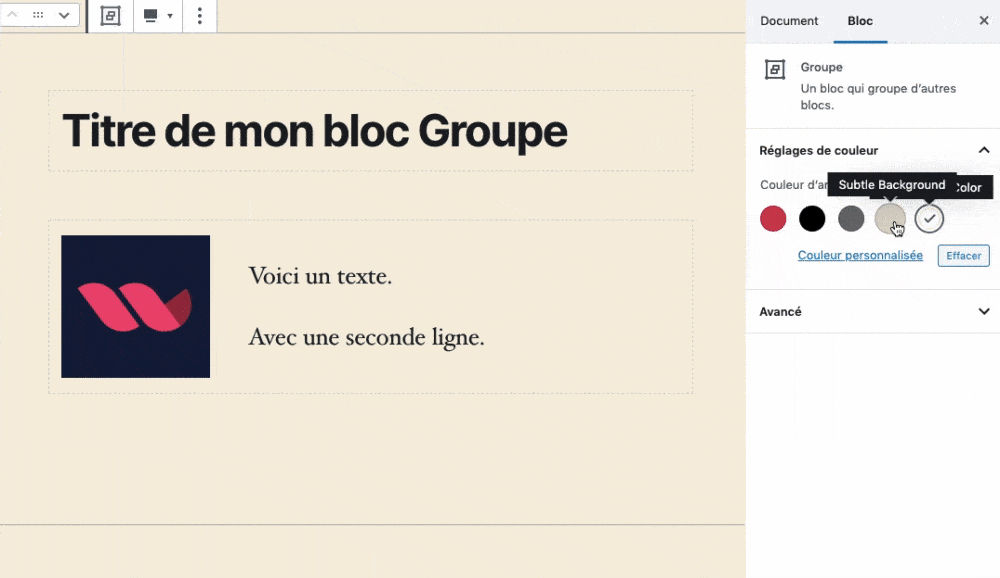The width and height of the screenshot is (1000, 578).
Task: Click the Group block type icon in toolbar
Action: coord(110,16)
